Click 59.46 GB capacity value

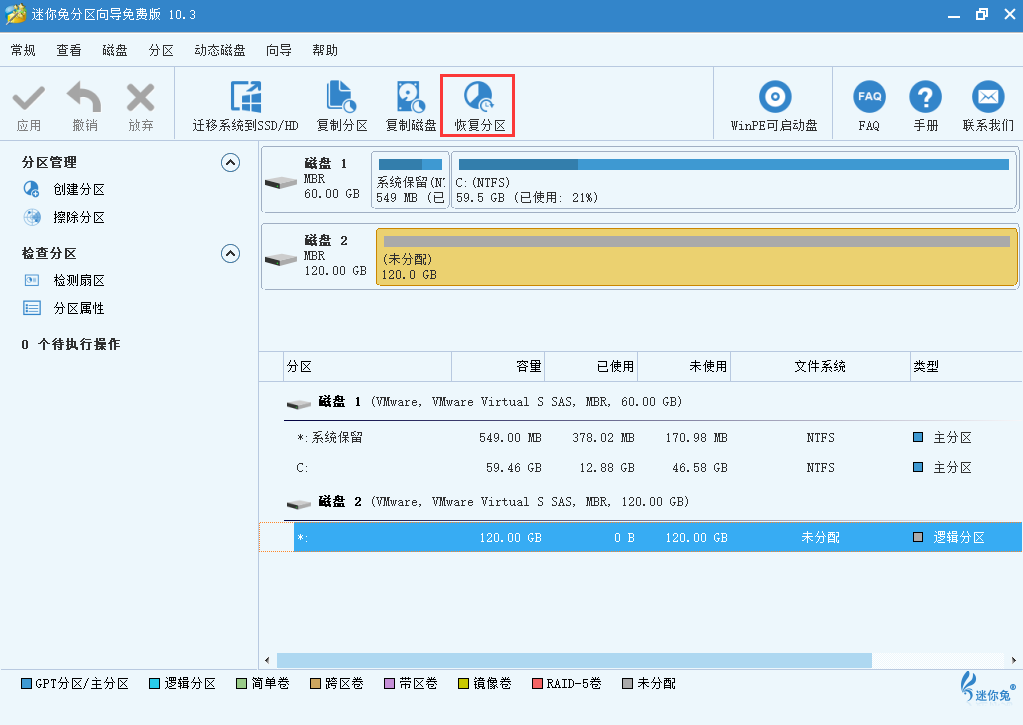[513, 468]
